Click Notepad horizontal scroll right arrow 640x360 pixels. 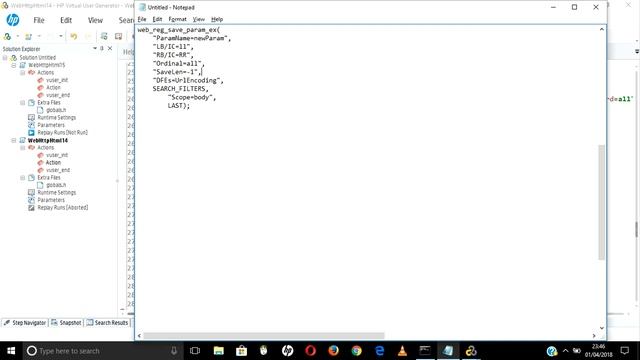click(x=593, y=336)
